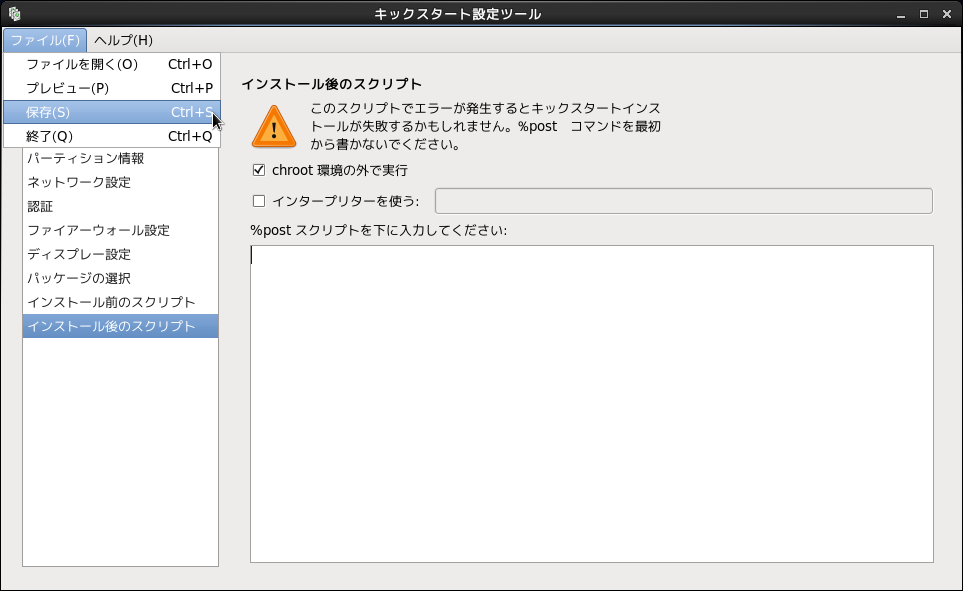Go to 認証 settings in sidebar
The width and height of the screenshot is (963, 591).
pos(40,206)
